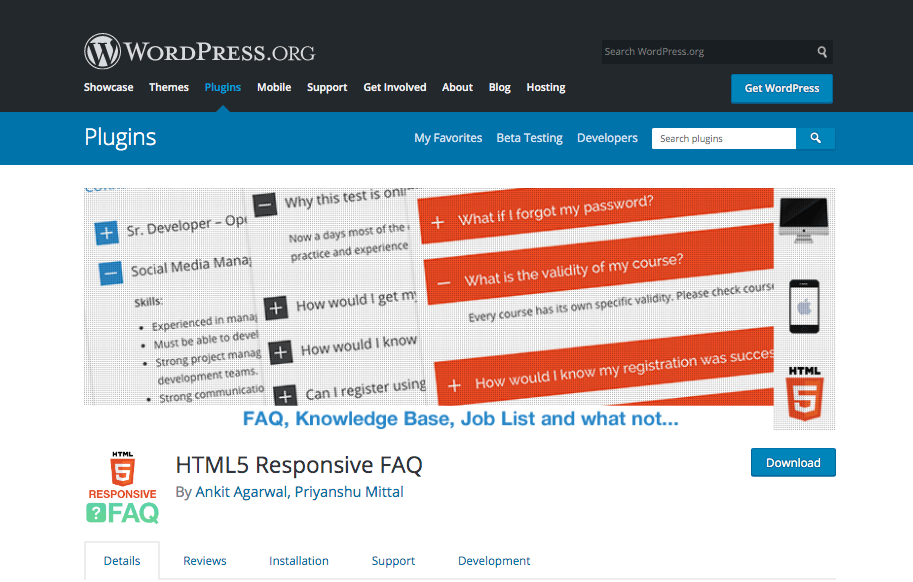Expand the dark plus beside How would I know

[281, 352]
